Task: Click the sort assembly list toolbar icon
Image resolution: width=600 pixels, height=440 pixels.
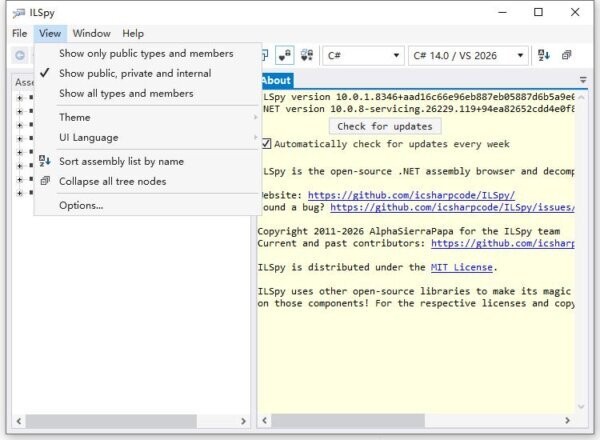Action: point(544,55)
